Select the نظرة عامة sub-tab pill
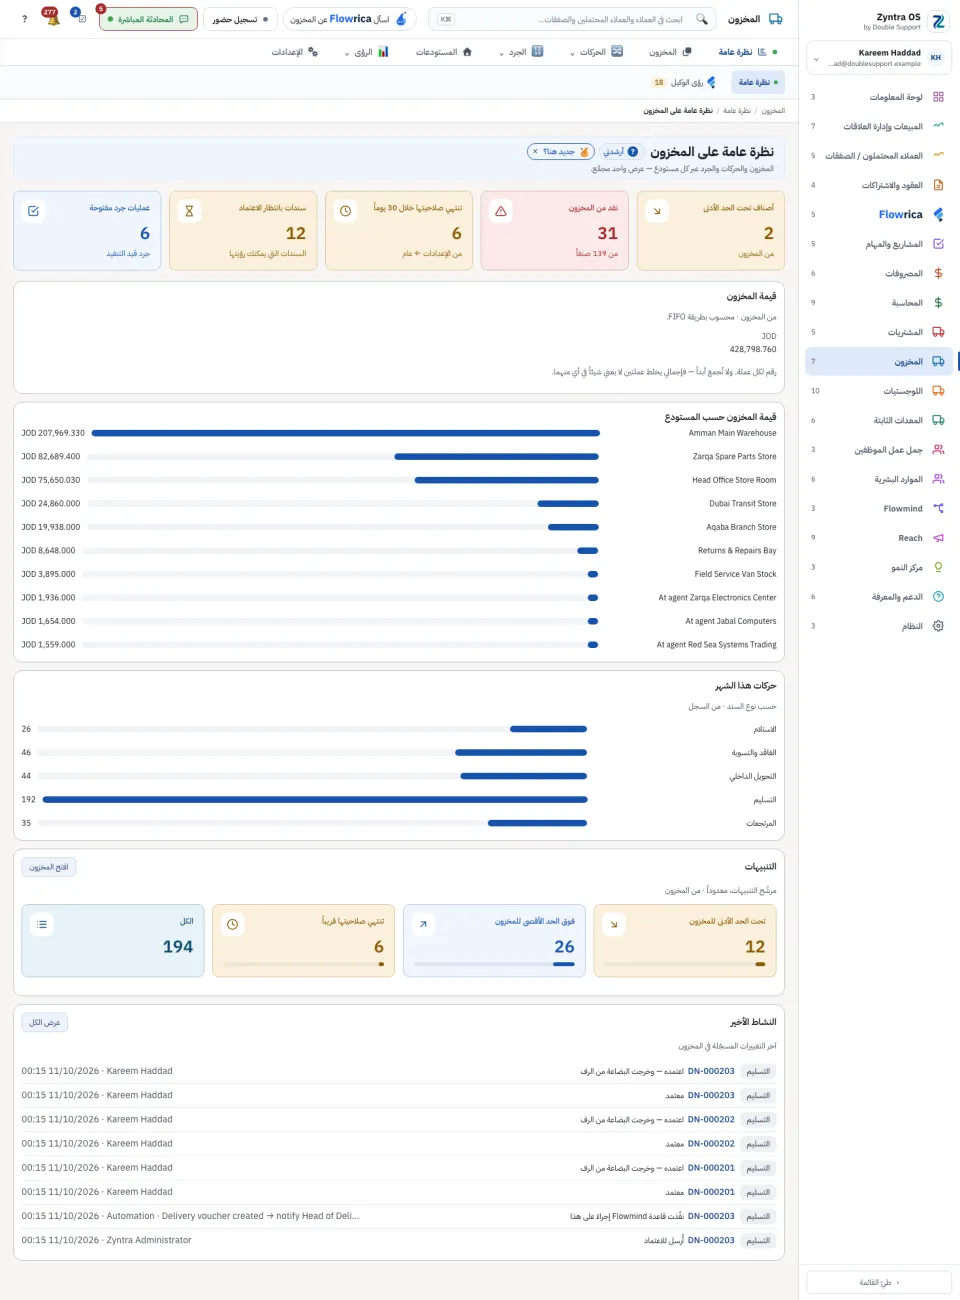The height and width of the screenshot is (1300, 960). point(757,82)
